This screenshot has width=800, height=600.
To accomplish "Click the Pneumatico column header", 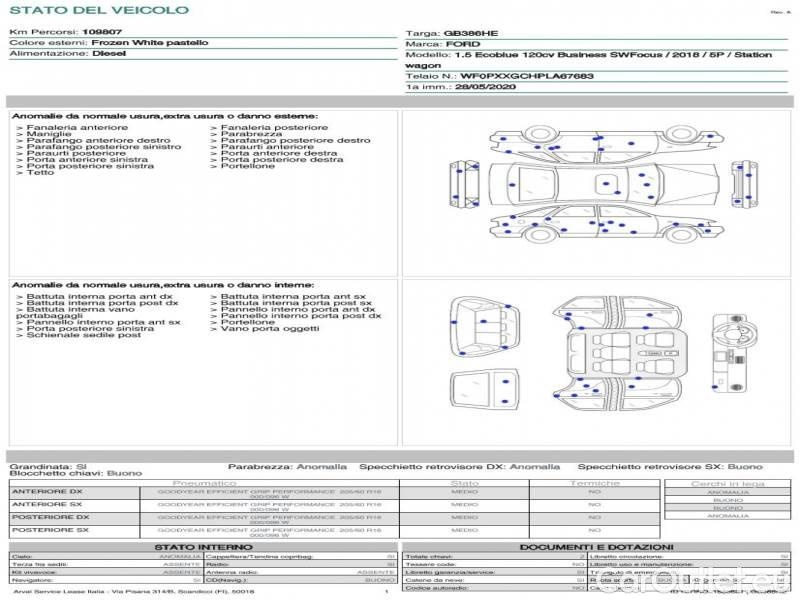I will (x=205, y=483).
